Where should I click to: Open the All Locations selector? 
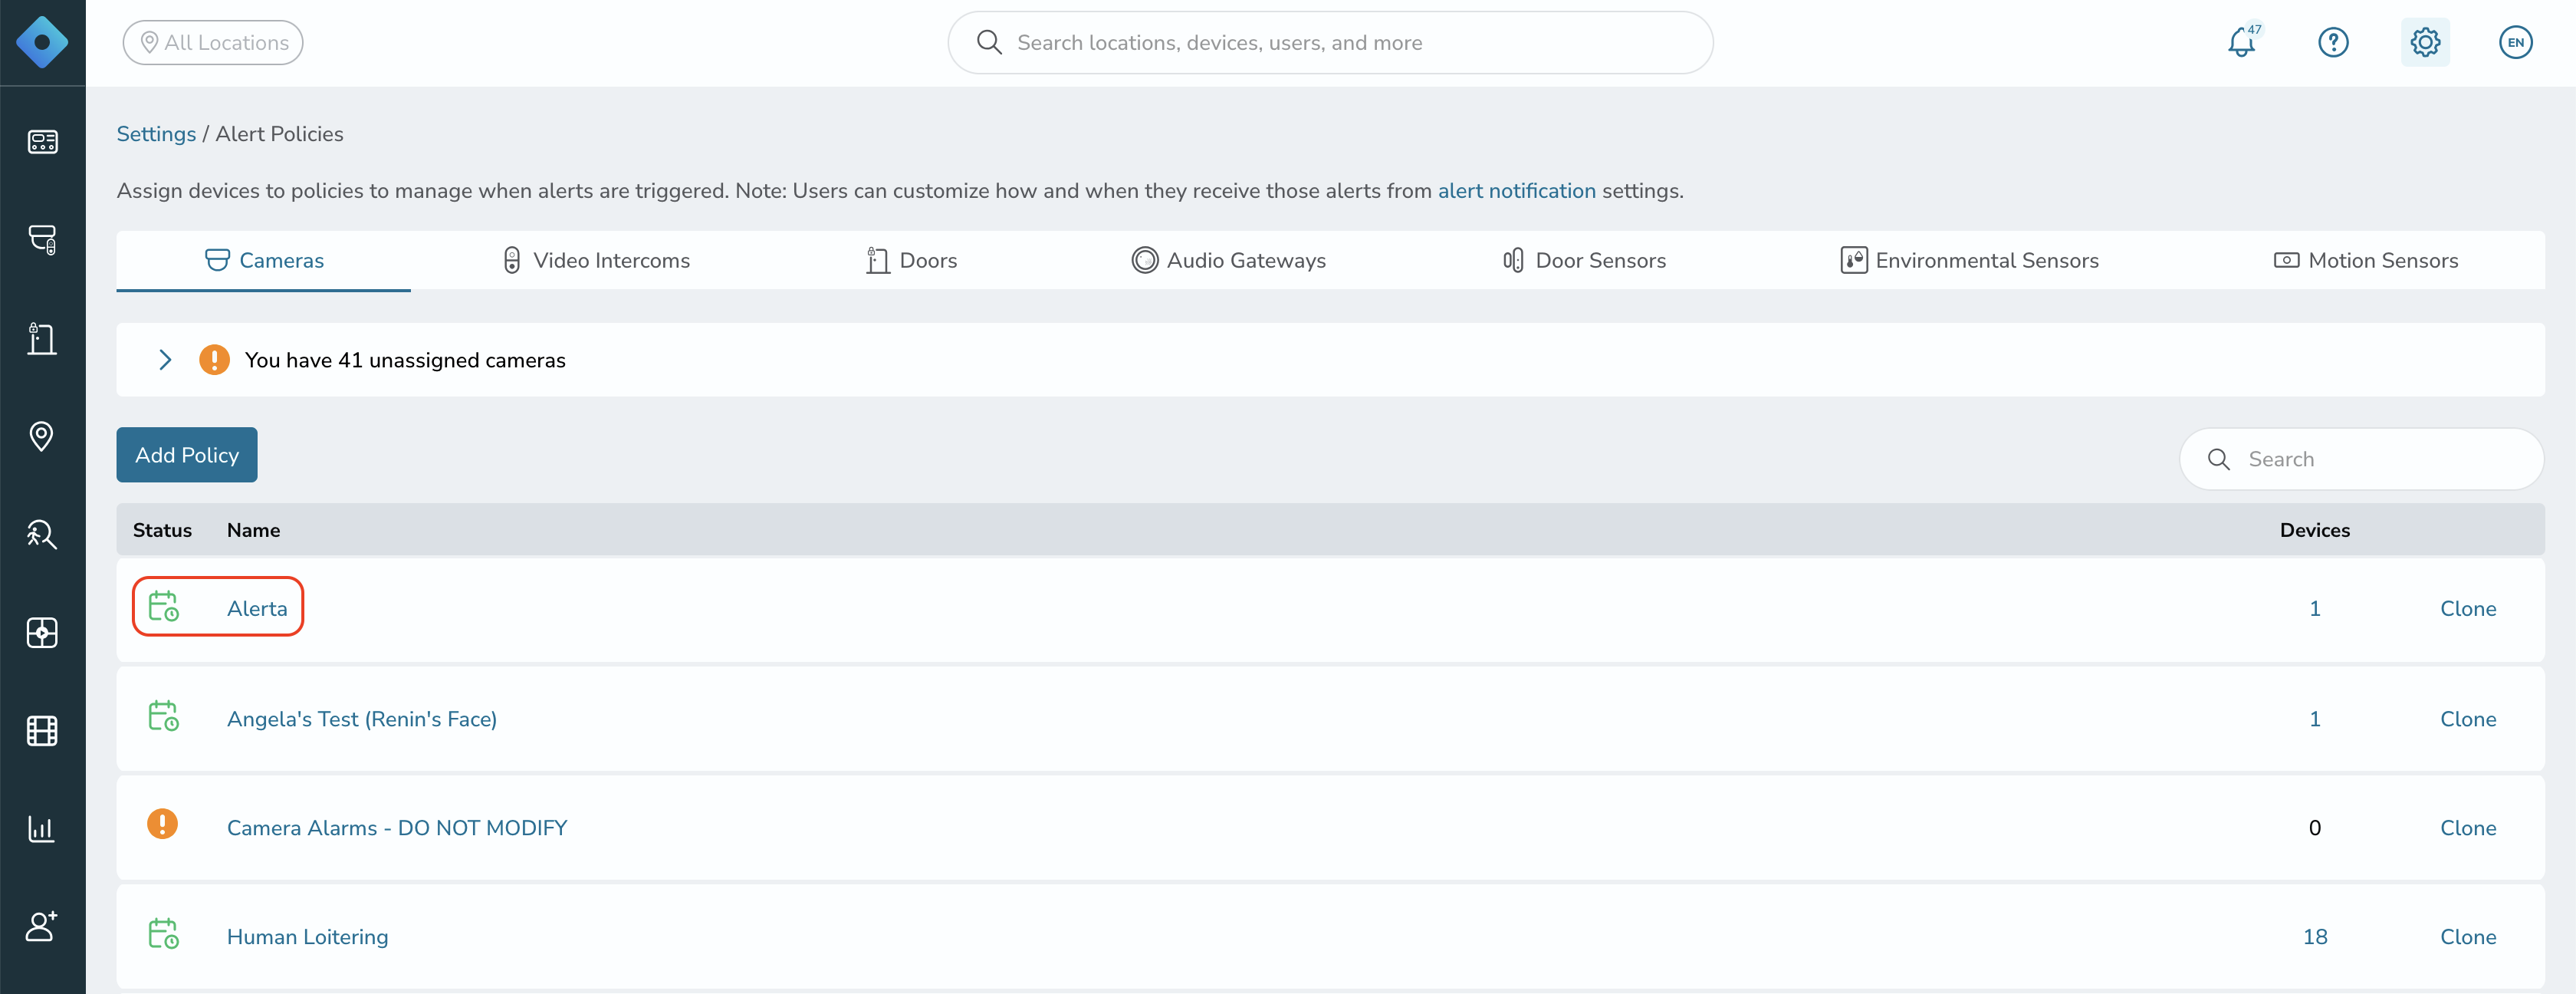[213, 43]
